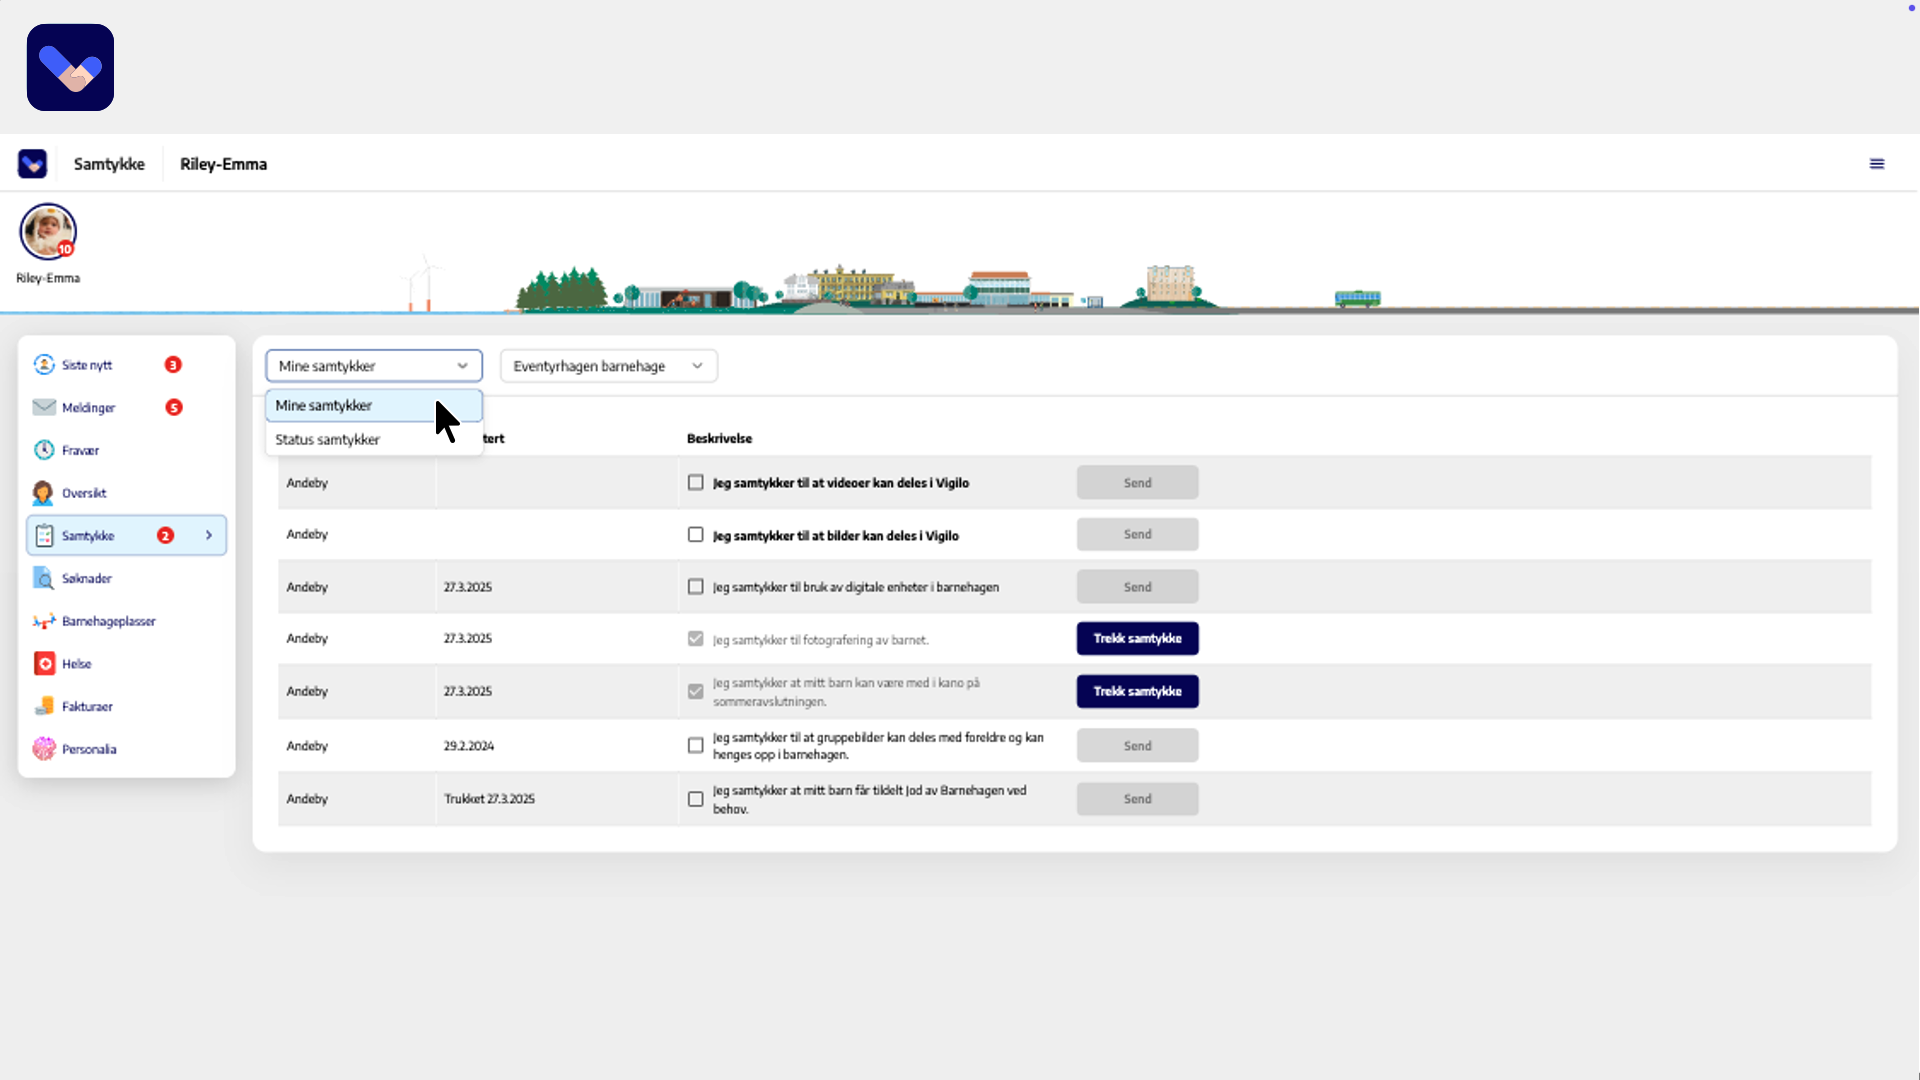Click Trekk samtykke for fotografering av barnet
The width and height of the screenshot is (1920, 1080).
tap(1137, 639)
